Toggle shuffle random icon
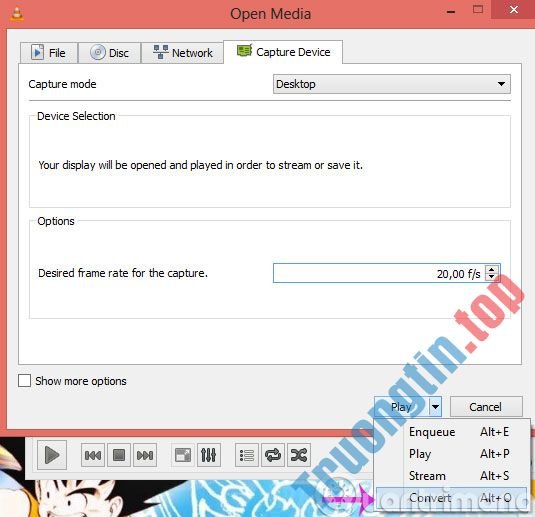The image size is (535, 517). (299, 455)
